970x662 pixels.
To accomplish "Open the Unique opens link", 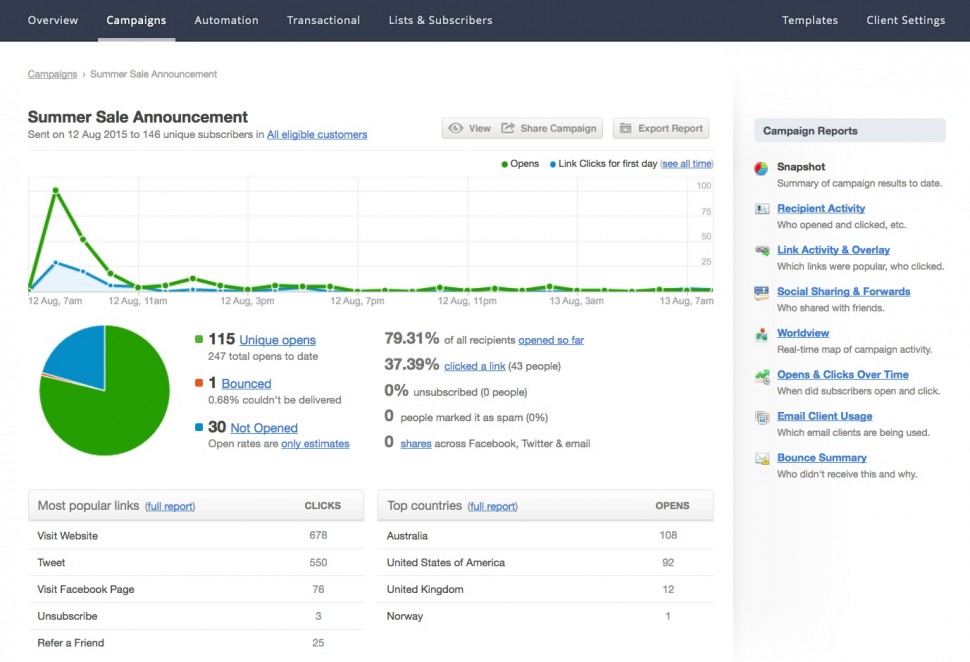I will point(277,340).
